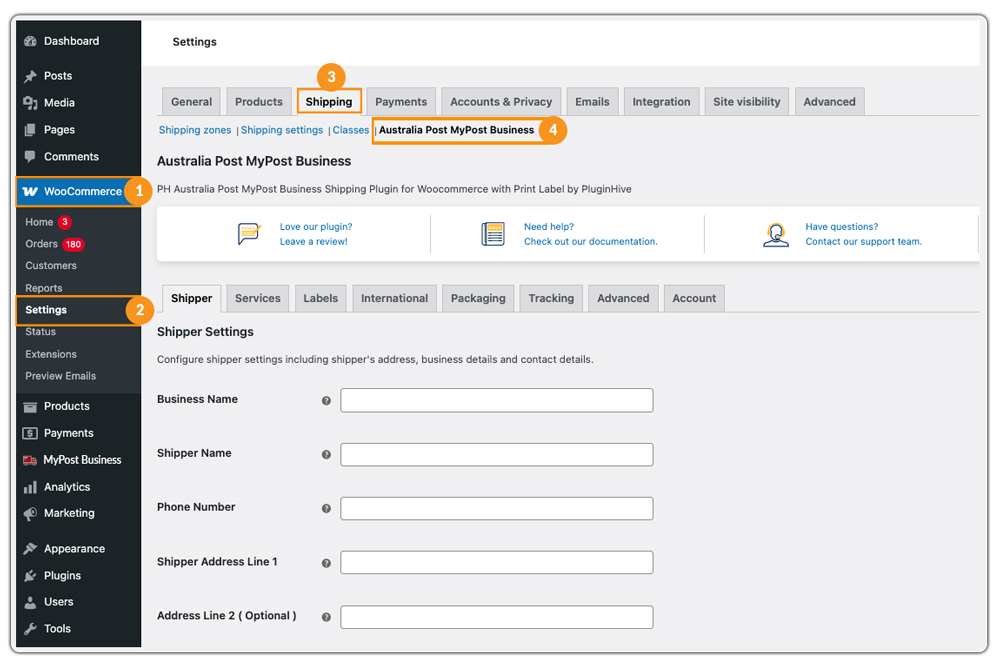Click the Appearance paintbrush icon
The width and height of the screenshot is (1000, 665).
click(30, 549)
